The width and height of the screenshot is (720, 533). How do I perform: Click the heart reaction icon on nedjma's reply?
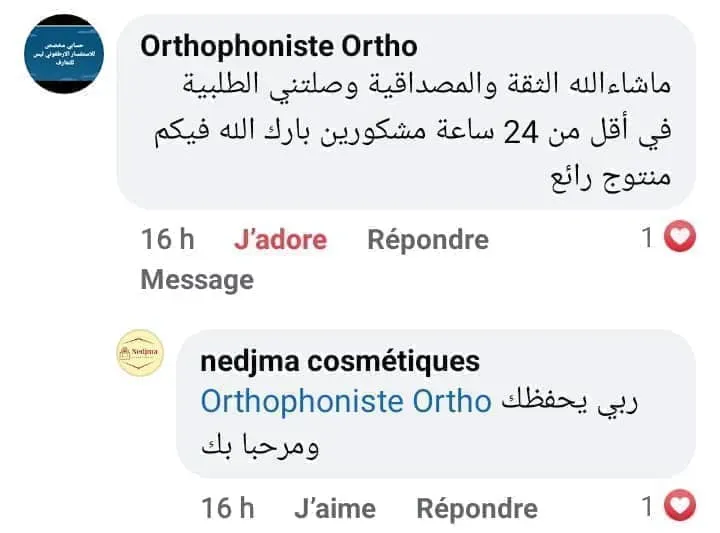(x=680, y=505)
